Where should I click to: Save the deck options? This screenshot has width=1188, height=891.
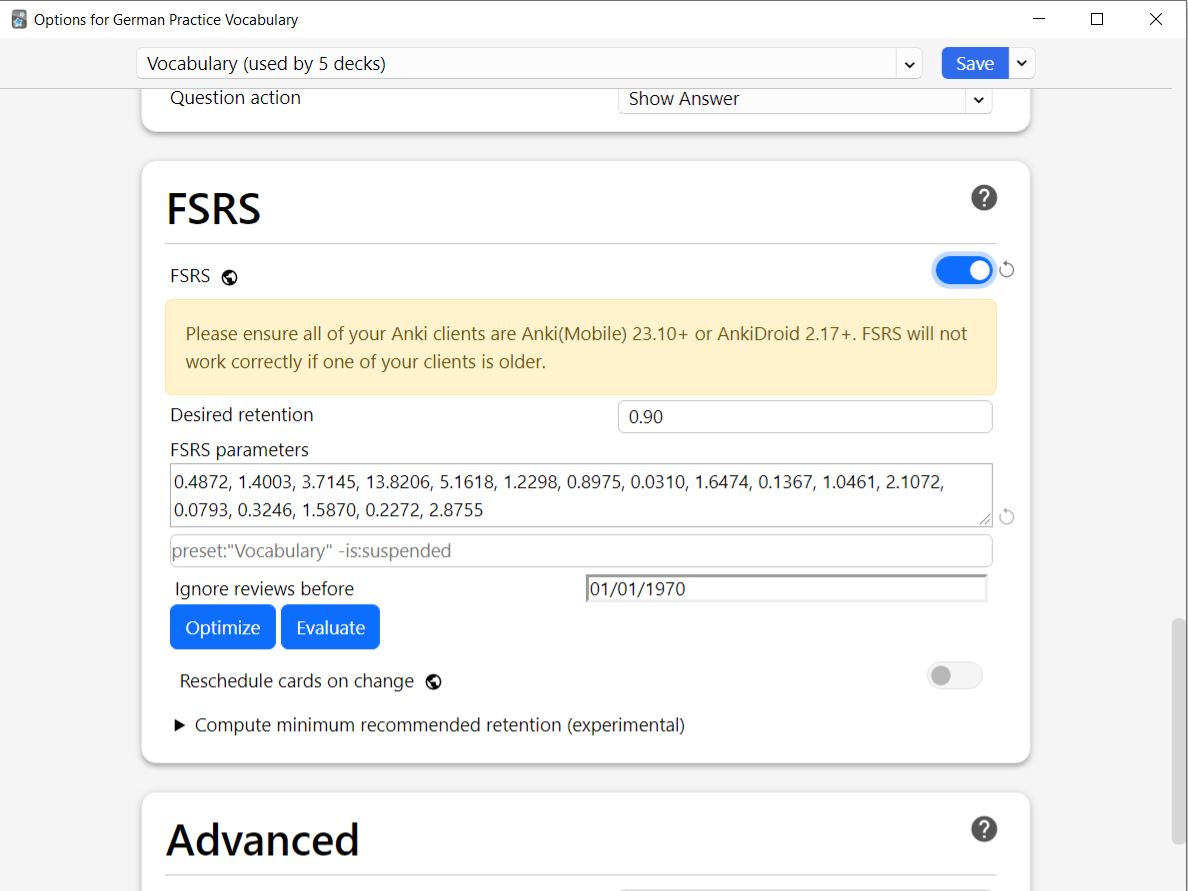point(974,64)
